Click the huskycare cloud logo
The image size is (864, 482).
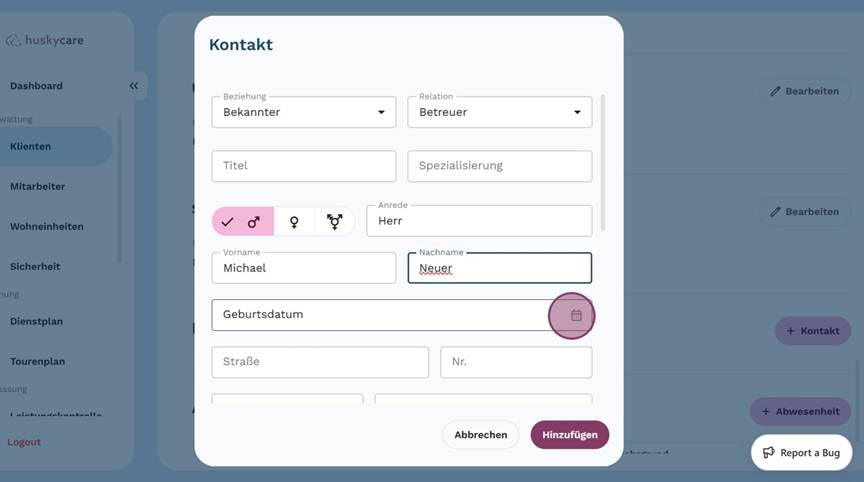[x=13, y=41]
